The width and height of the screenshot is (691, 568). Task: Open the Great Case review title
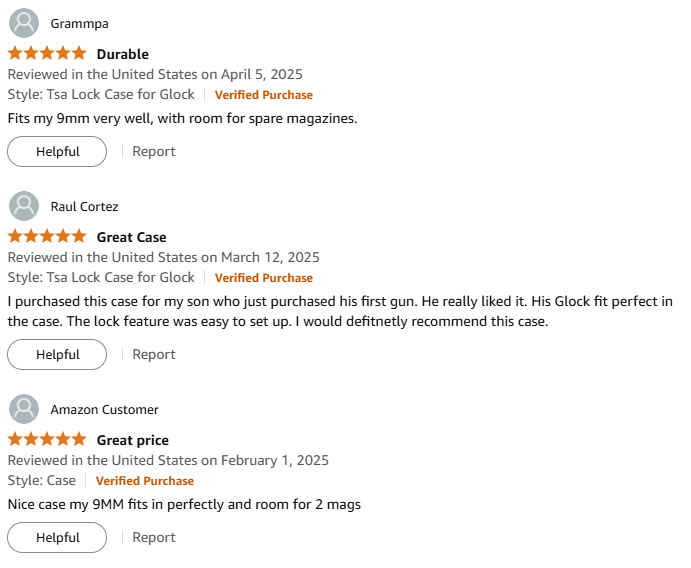[x=131, y=237]
